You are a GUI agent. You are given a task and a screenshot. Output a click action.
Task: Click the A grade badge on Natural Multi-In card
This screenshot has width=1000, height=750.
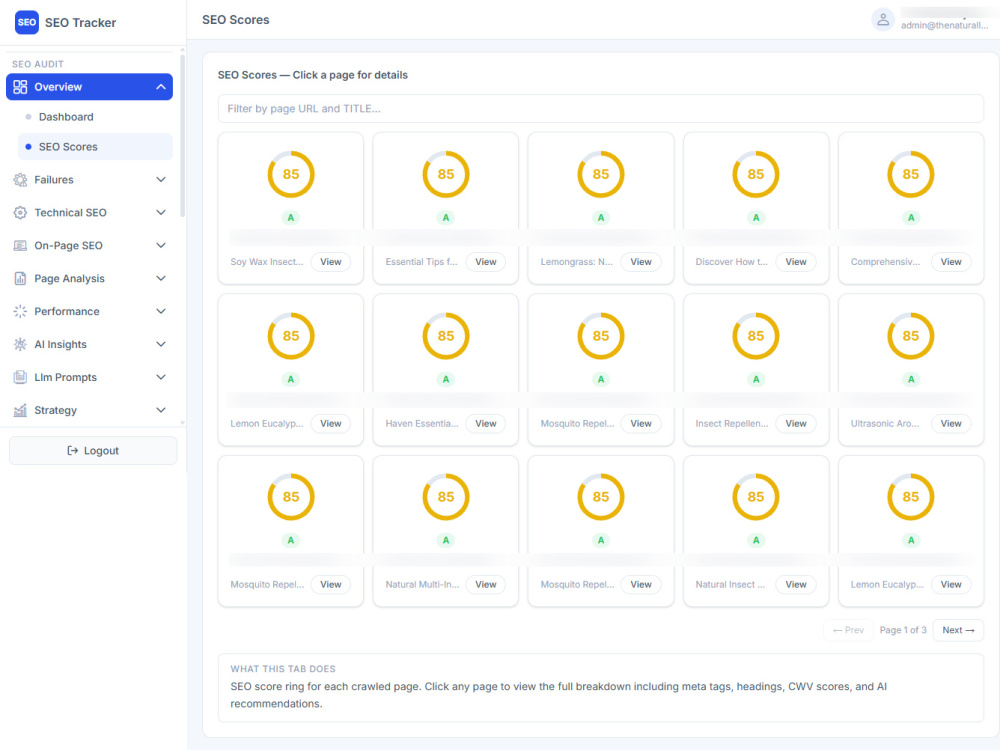coord(446,540)
